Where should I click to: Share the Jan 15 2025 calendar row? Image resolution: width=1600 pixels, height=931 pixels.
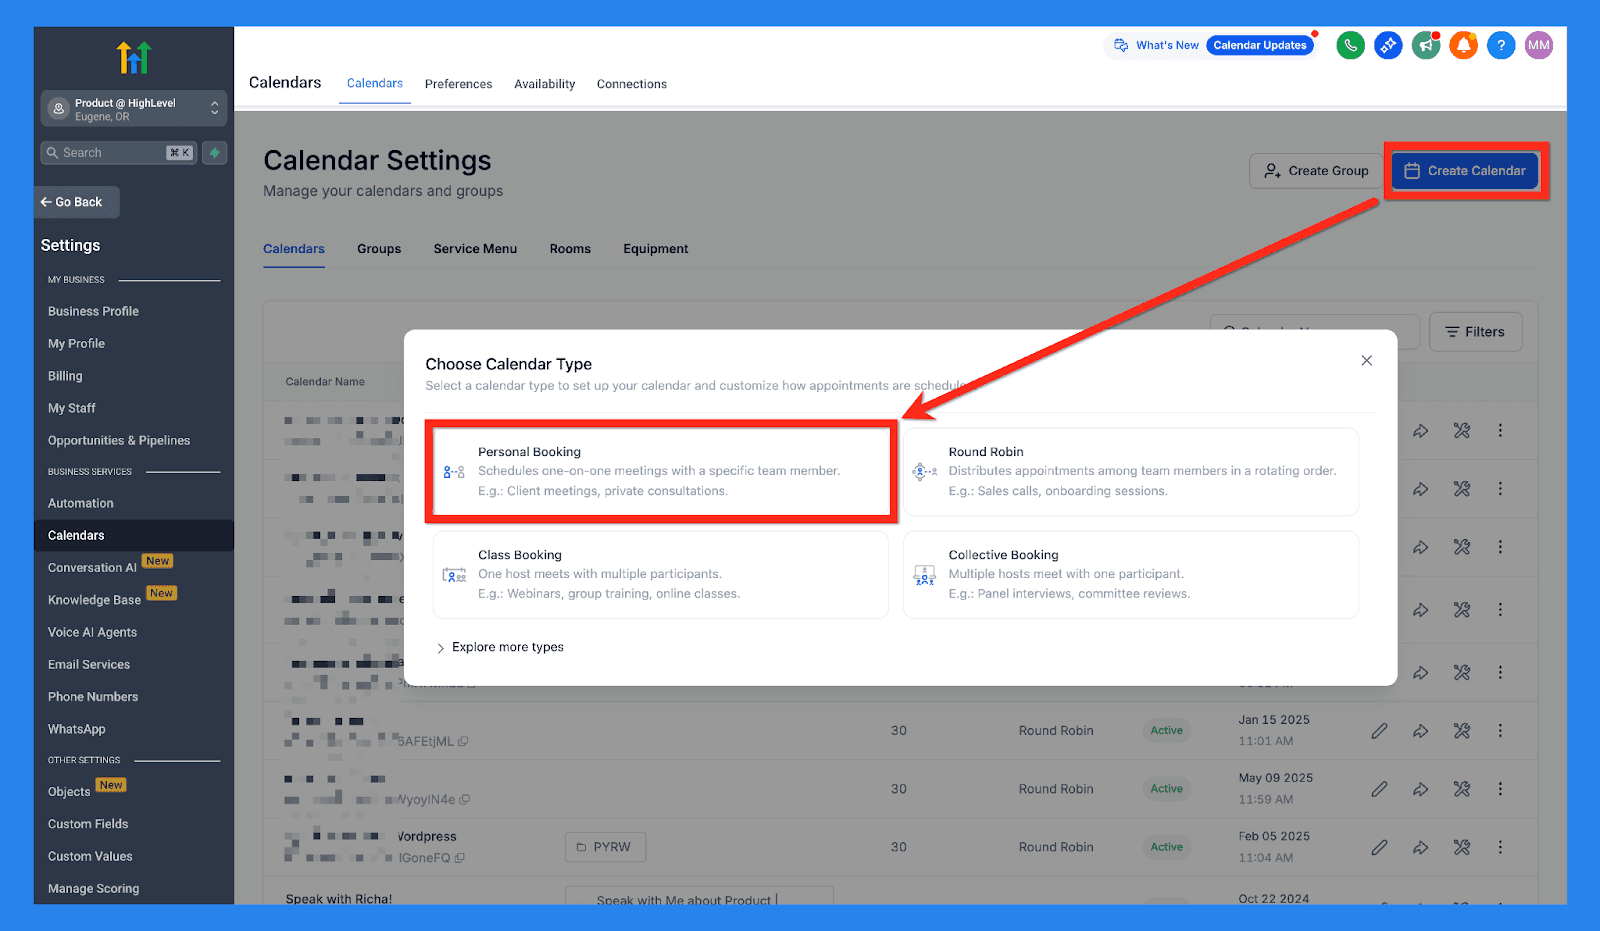[1420, 731]
